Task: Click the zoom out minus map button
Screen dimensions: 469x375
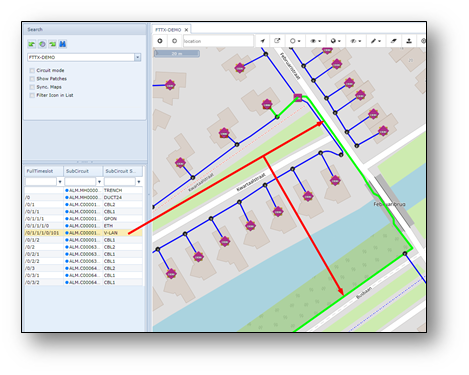Action: tap(174, 41)
